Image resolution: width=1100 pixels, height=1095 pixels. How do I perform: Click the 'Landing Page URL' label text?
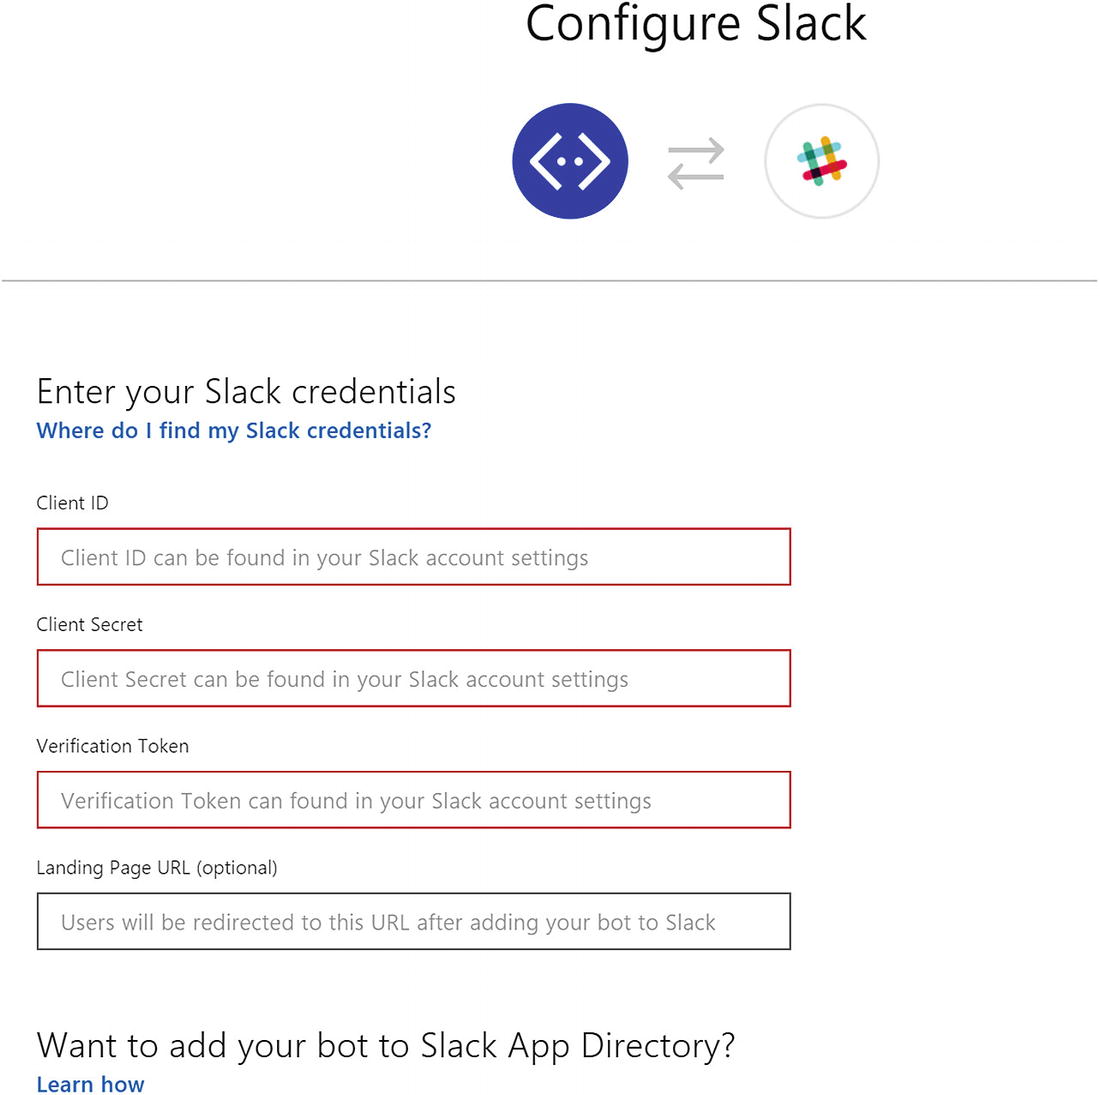click(112, 868)
